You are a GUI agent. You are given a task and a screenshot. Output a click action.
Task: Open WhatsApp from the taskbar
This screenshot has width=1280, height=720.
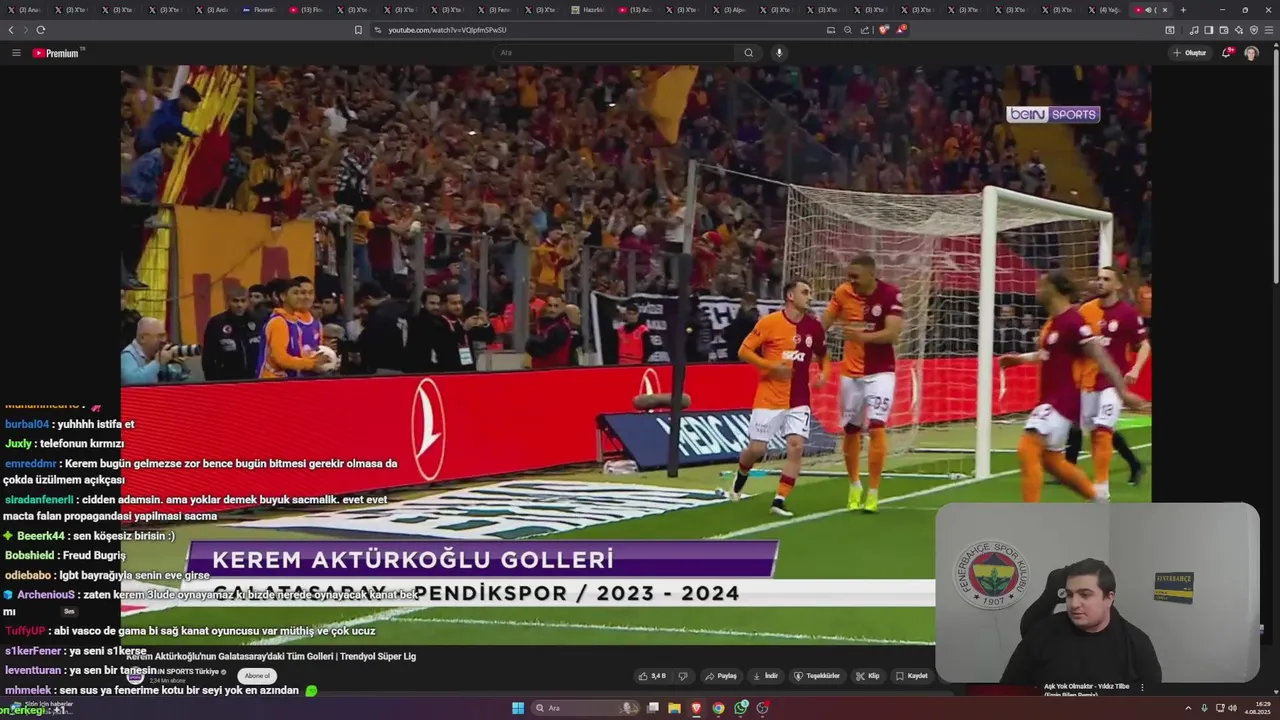[x=740, y=708]
